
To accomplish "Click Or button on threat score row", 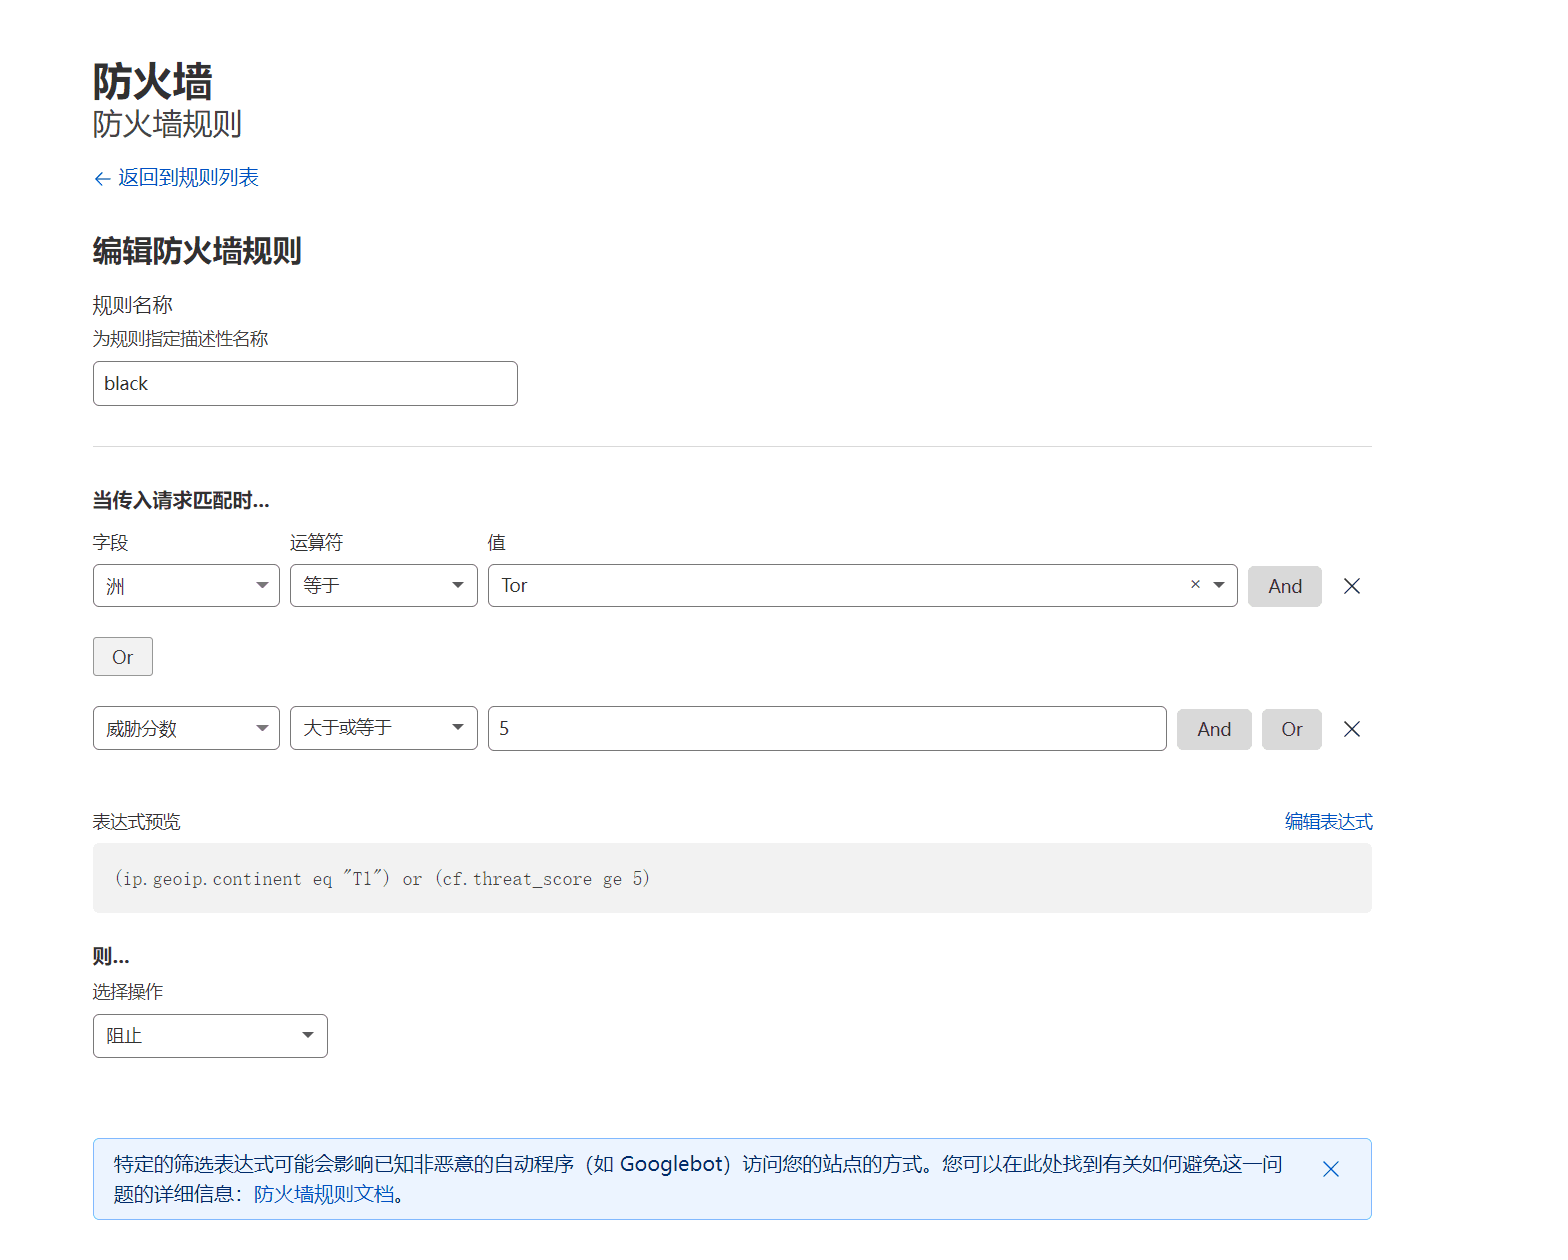I will coord(1291,729).
